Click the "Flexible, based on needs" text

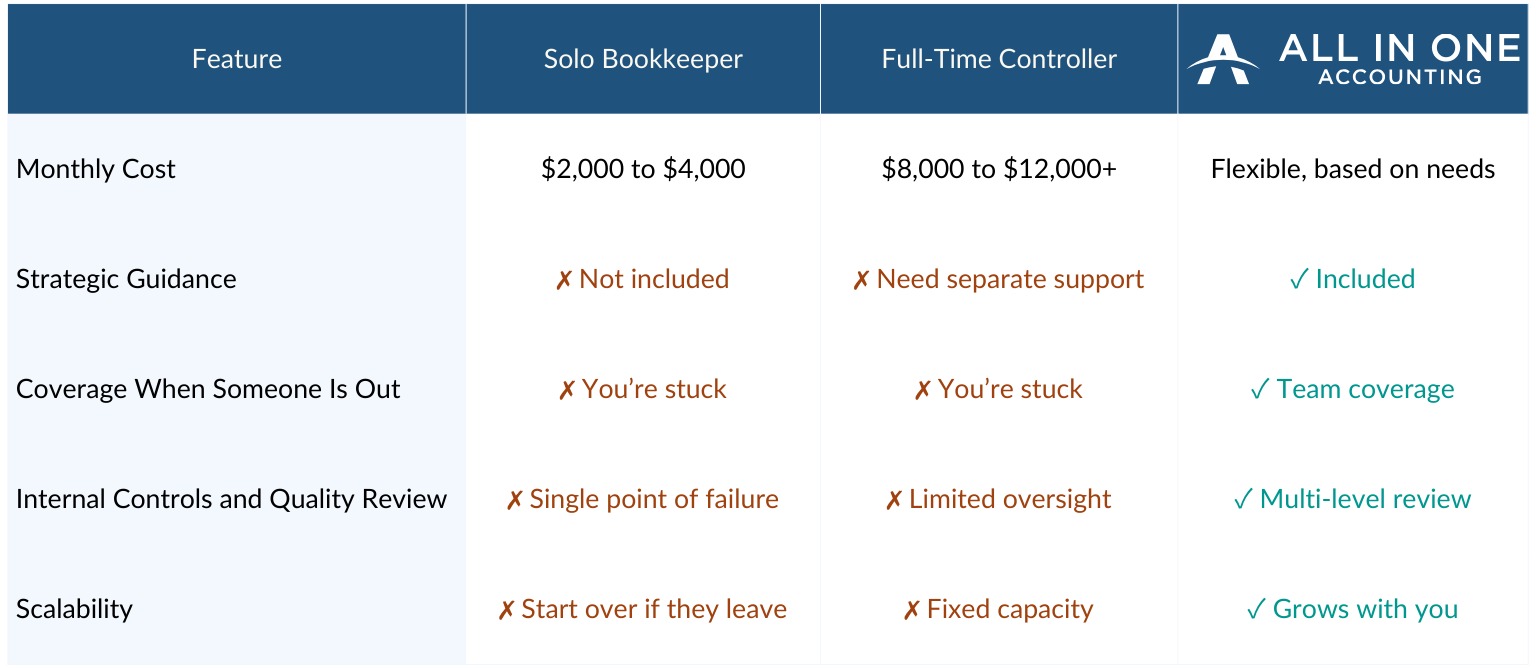click(1353, 169)
